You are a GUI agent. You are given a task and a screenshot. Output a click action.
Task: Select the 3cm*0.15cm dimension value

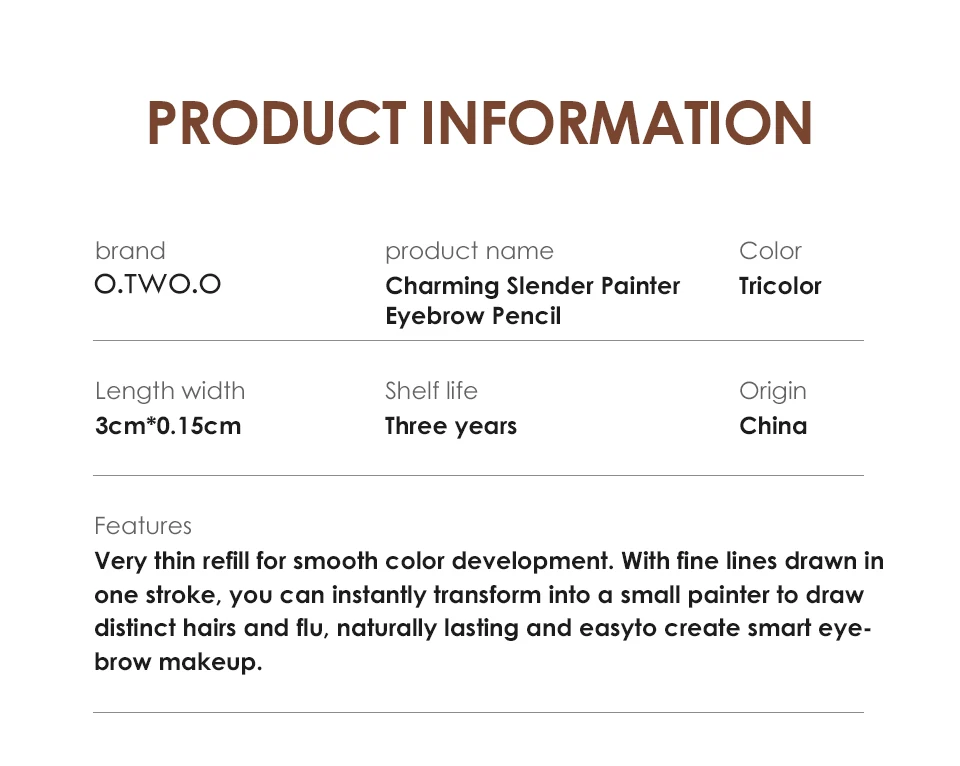pos(168,426)
